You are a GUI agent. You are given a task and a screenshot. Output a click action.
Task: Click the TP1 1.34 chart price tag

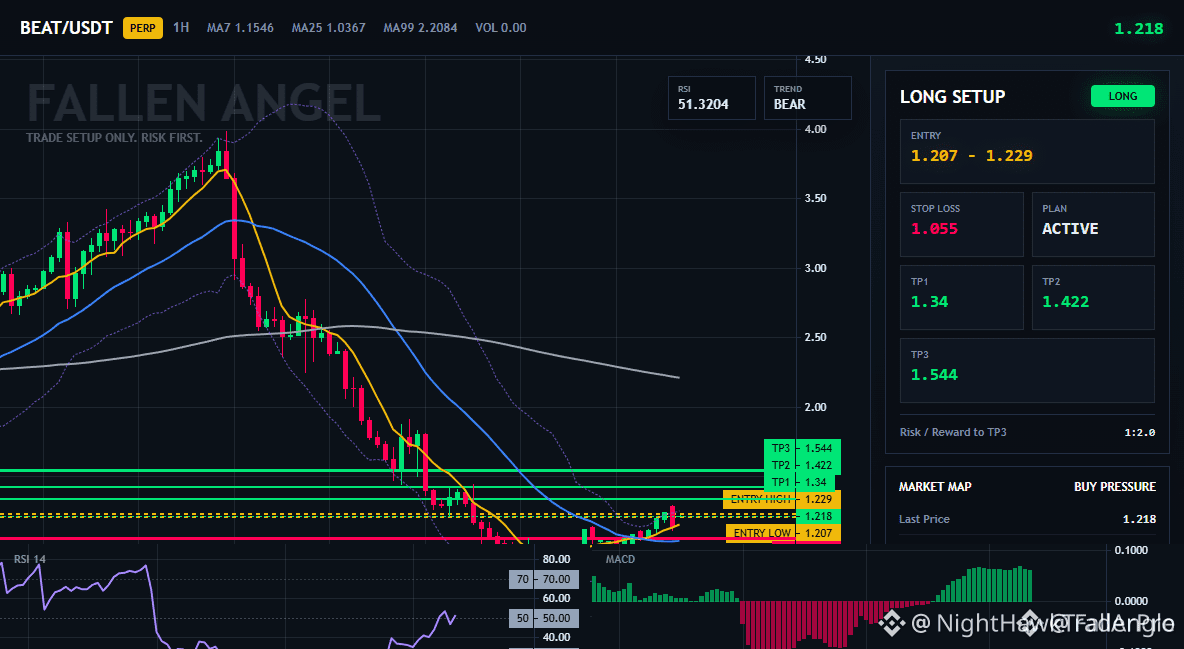(x=799, y=482)
